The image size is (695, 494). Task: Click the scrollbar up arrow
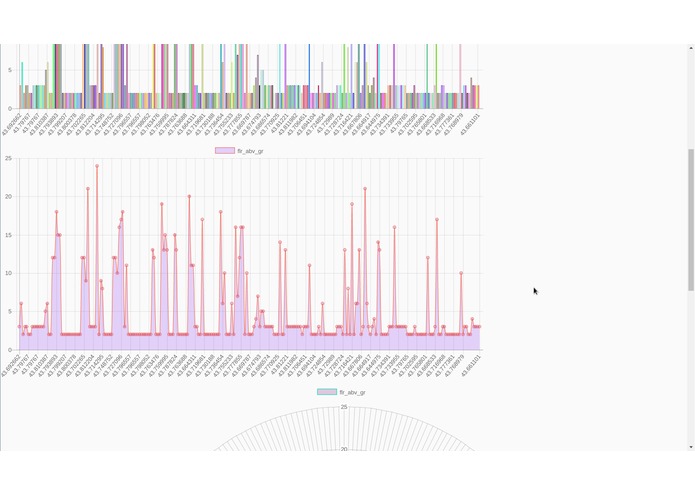pos(691,48)
